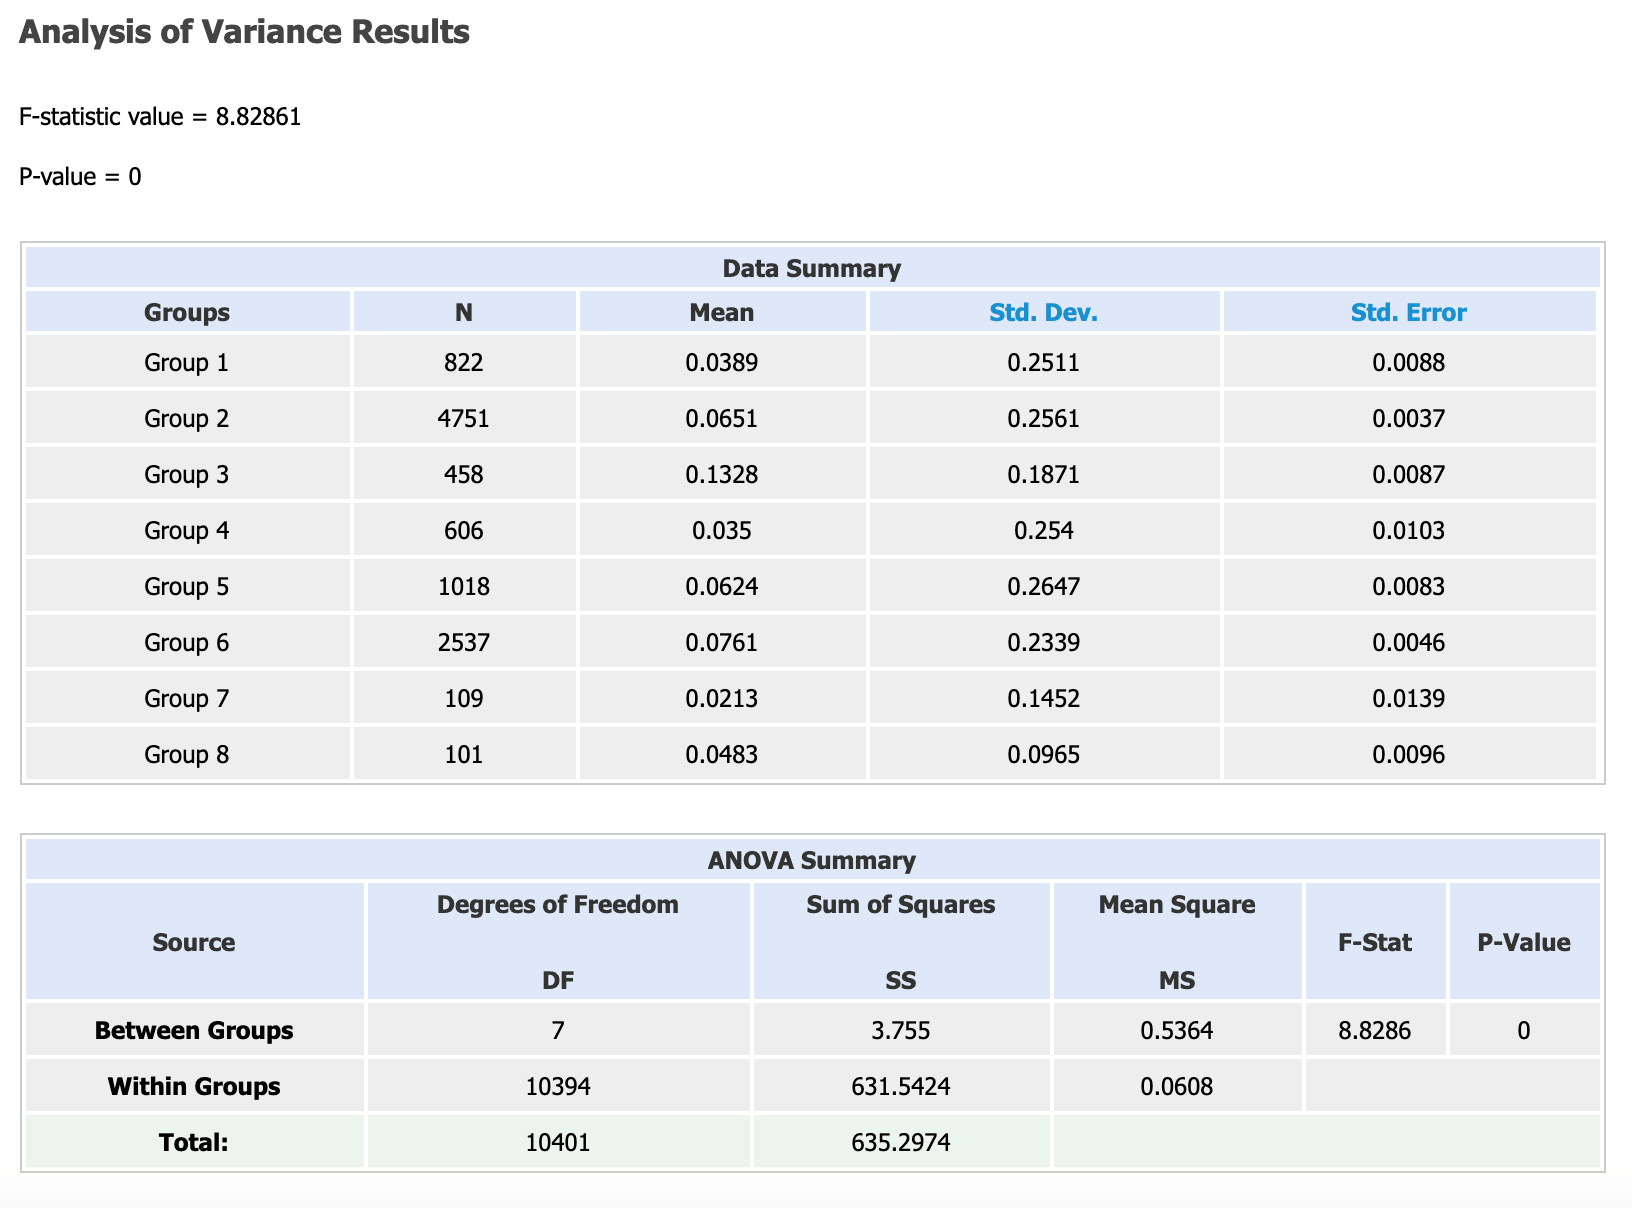This screenshot has width=1632, height=1208.
Task: Select the Group 7 row label
Action: [187, 698]
